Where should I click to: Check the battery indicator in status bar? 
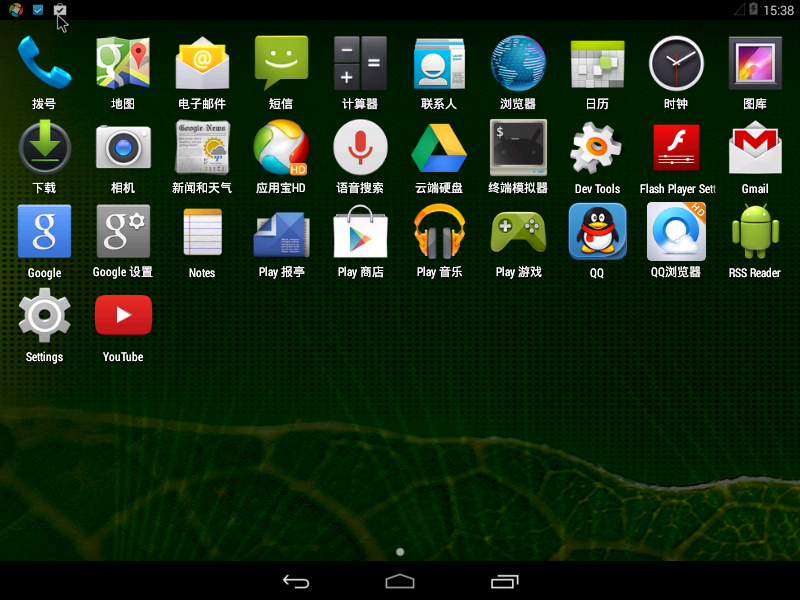coord(753,9)
